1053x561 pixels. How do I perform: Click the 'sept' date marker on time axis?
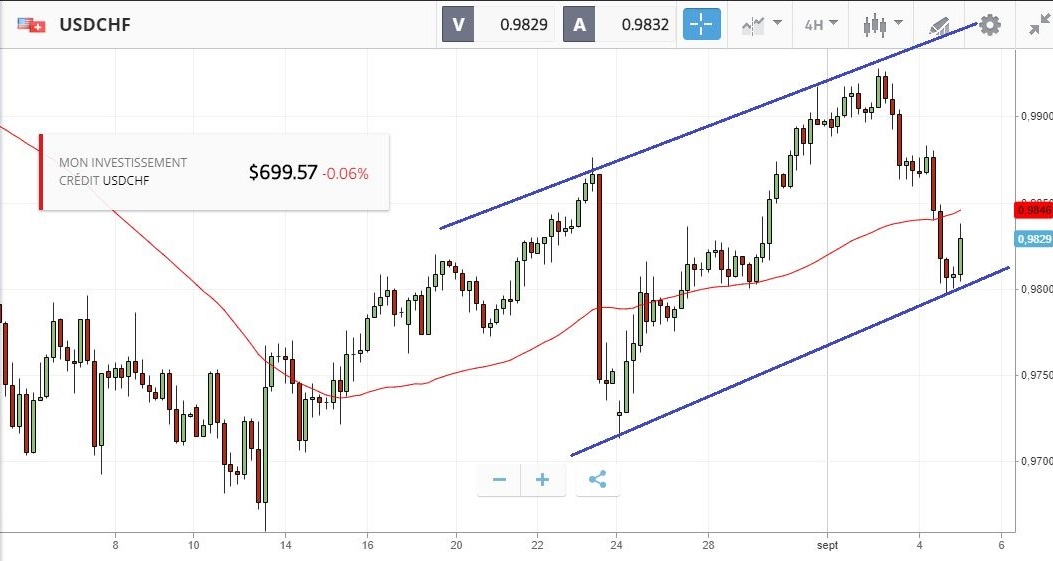[826, 545]
